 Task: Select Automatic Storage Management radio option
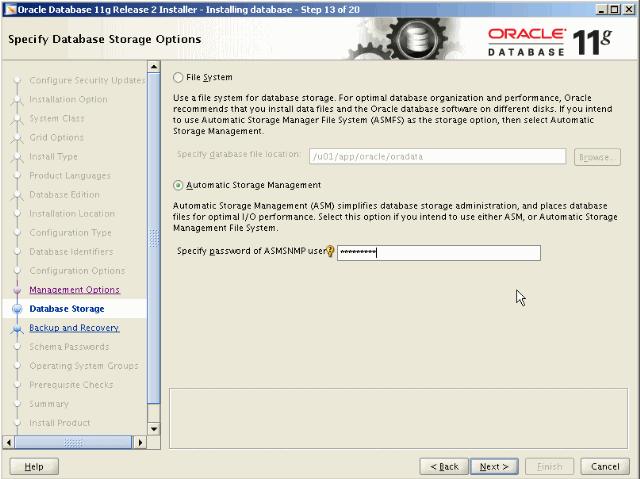(x=178, y=185)
